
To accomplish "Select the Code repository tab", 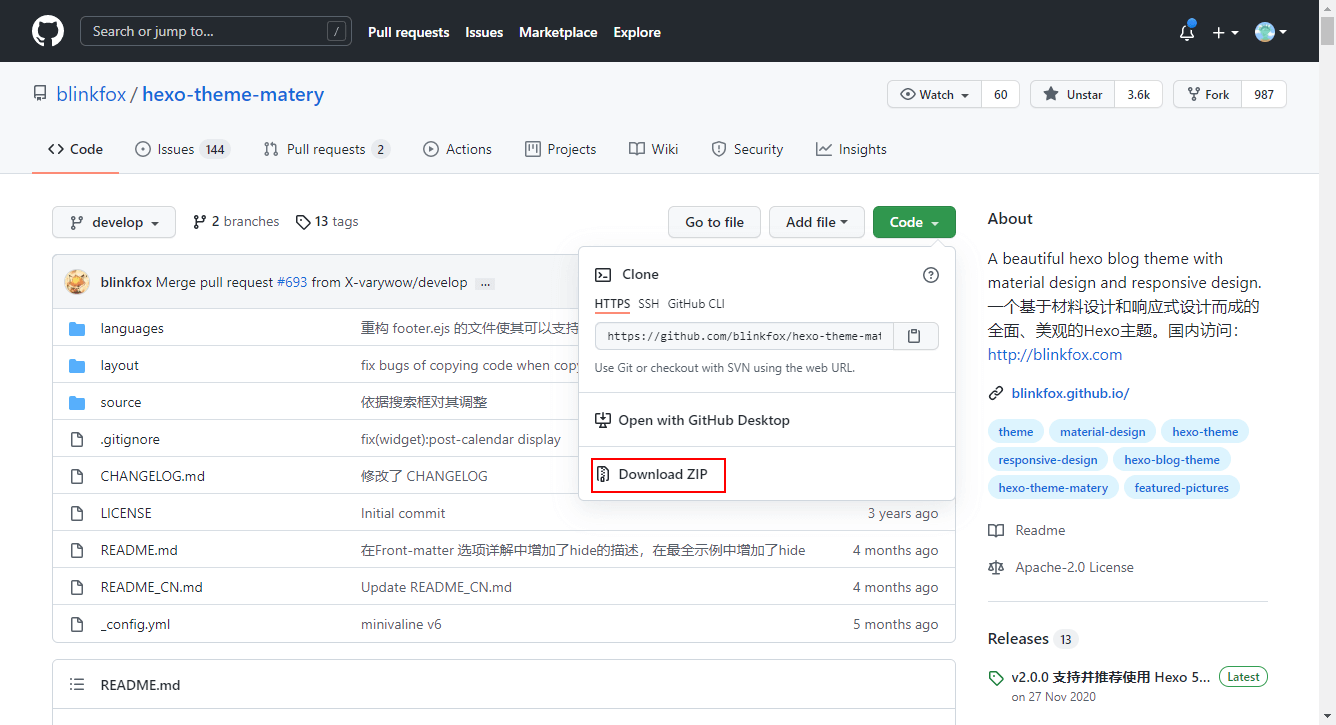I will 75,149.
